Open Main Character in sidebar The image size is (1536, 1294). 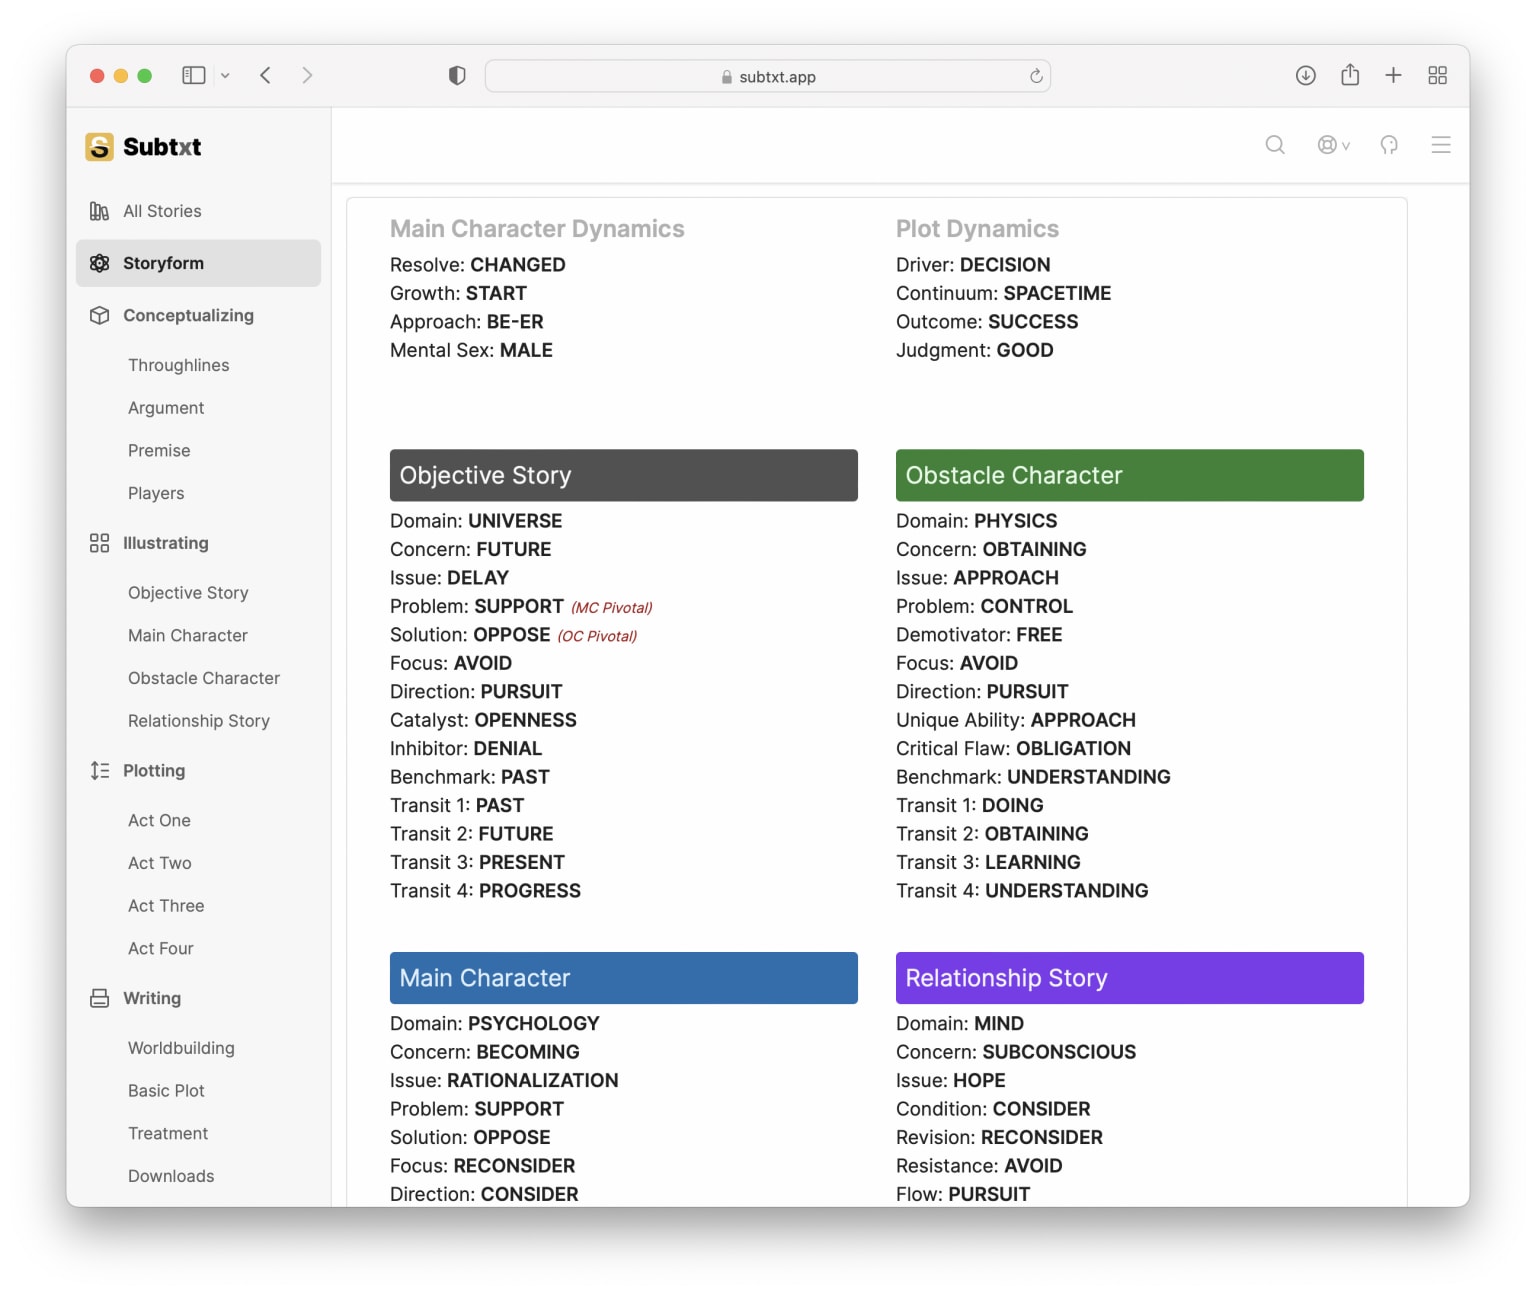[188, 636]
